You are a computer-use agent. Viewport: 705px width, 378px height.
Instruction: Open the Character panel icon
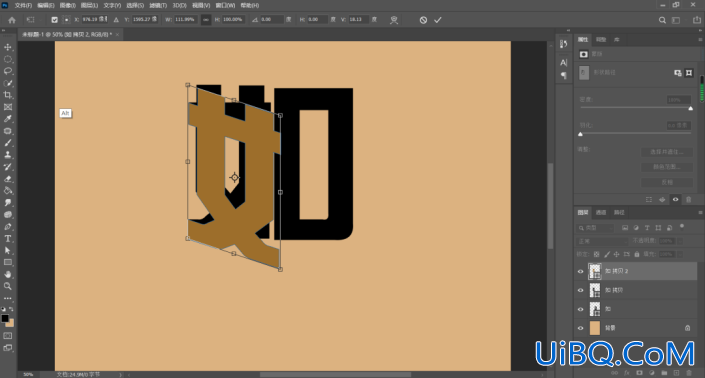[x=564, y=62]
